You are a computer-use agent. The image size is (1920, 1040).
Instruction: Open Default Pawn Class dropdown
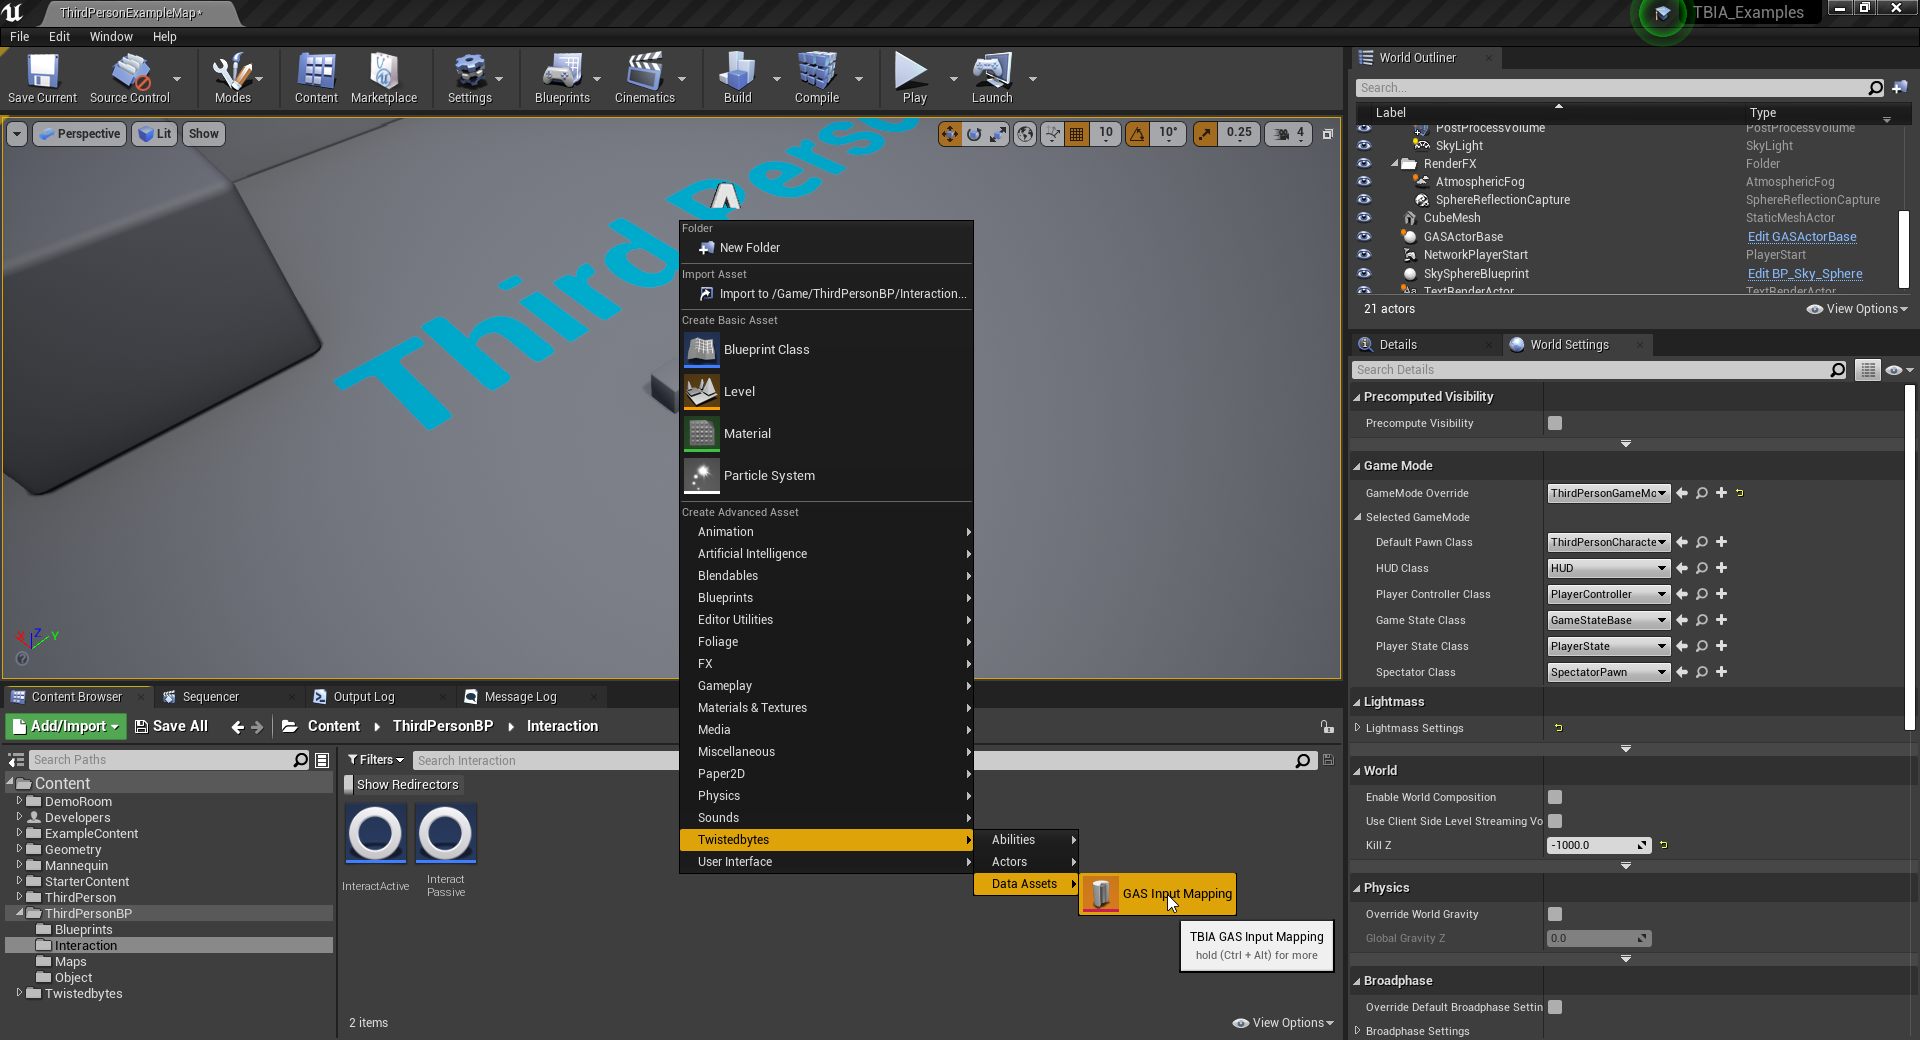coord(1608,542)
